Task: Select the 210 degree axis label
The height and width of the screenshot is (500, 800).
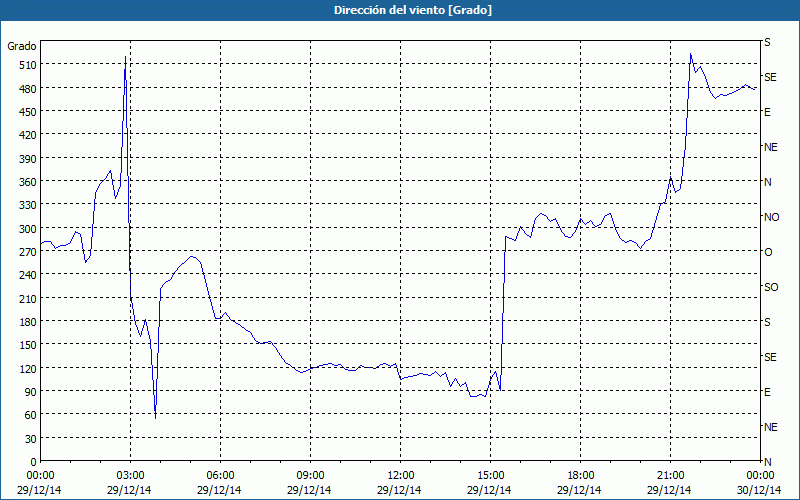Action: click(x=28, y=298)
